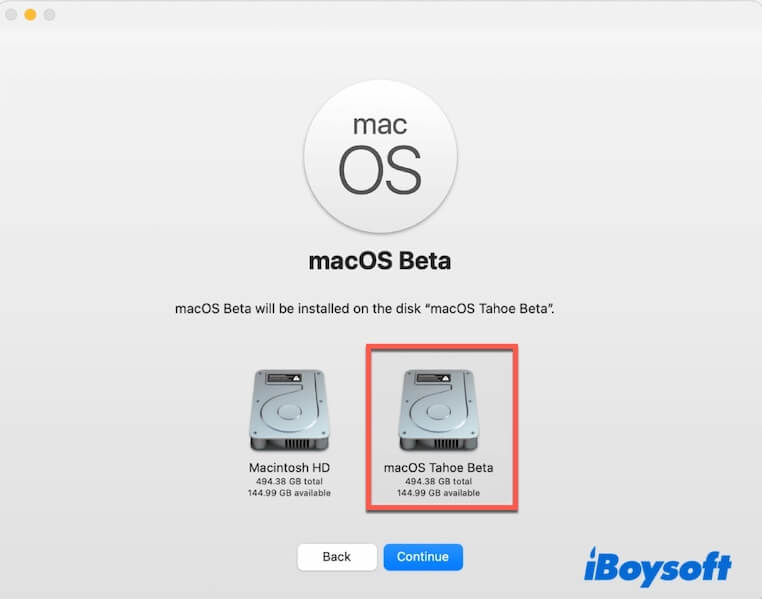This screenshot has width=762, height=599.
Task: Click the greyed-out close window dot
Action: coord(11,15)
